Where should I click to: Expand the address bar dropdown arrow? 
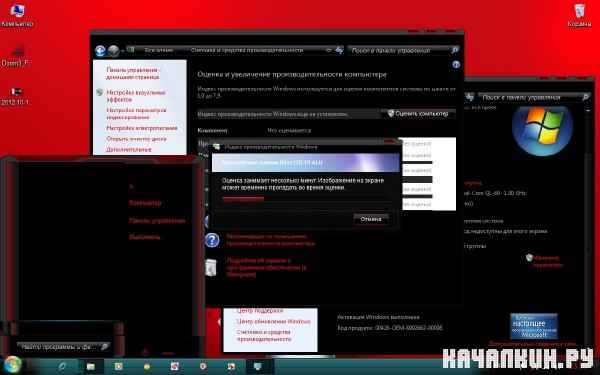point(329,50)
